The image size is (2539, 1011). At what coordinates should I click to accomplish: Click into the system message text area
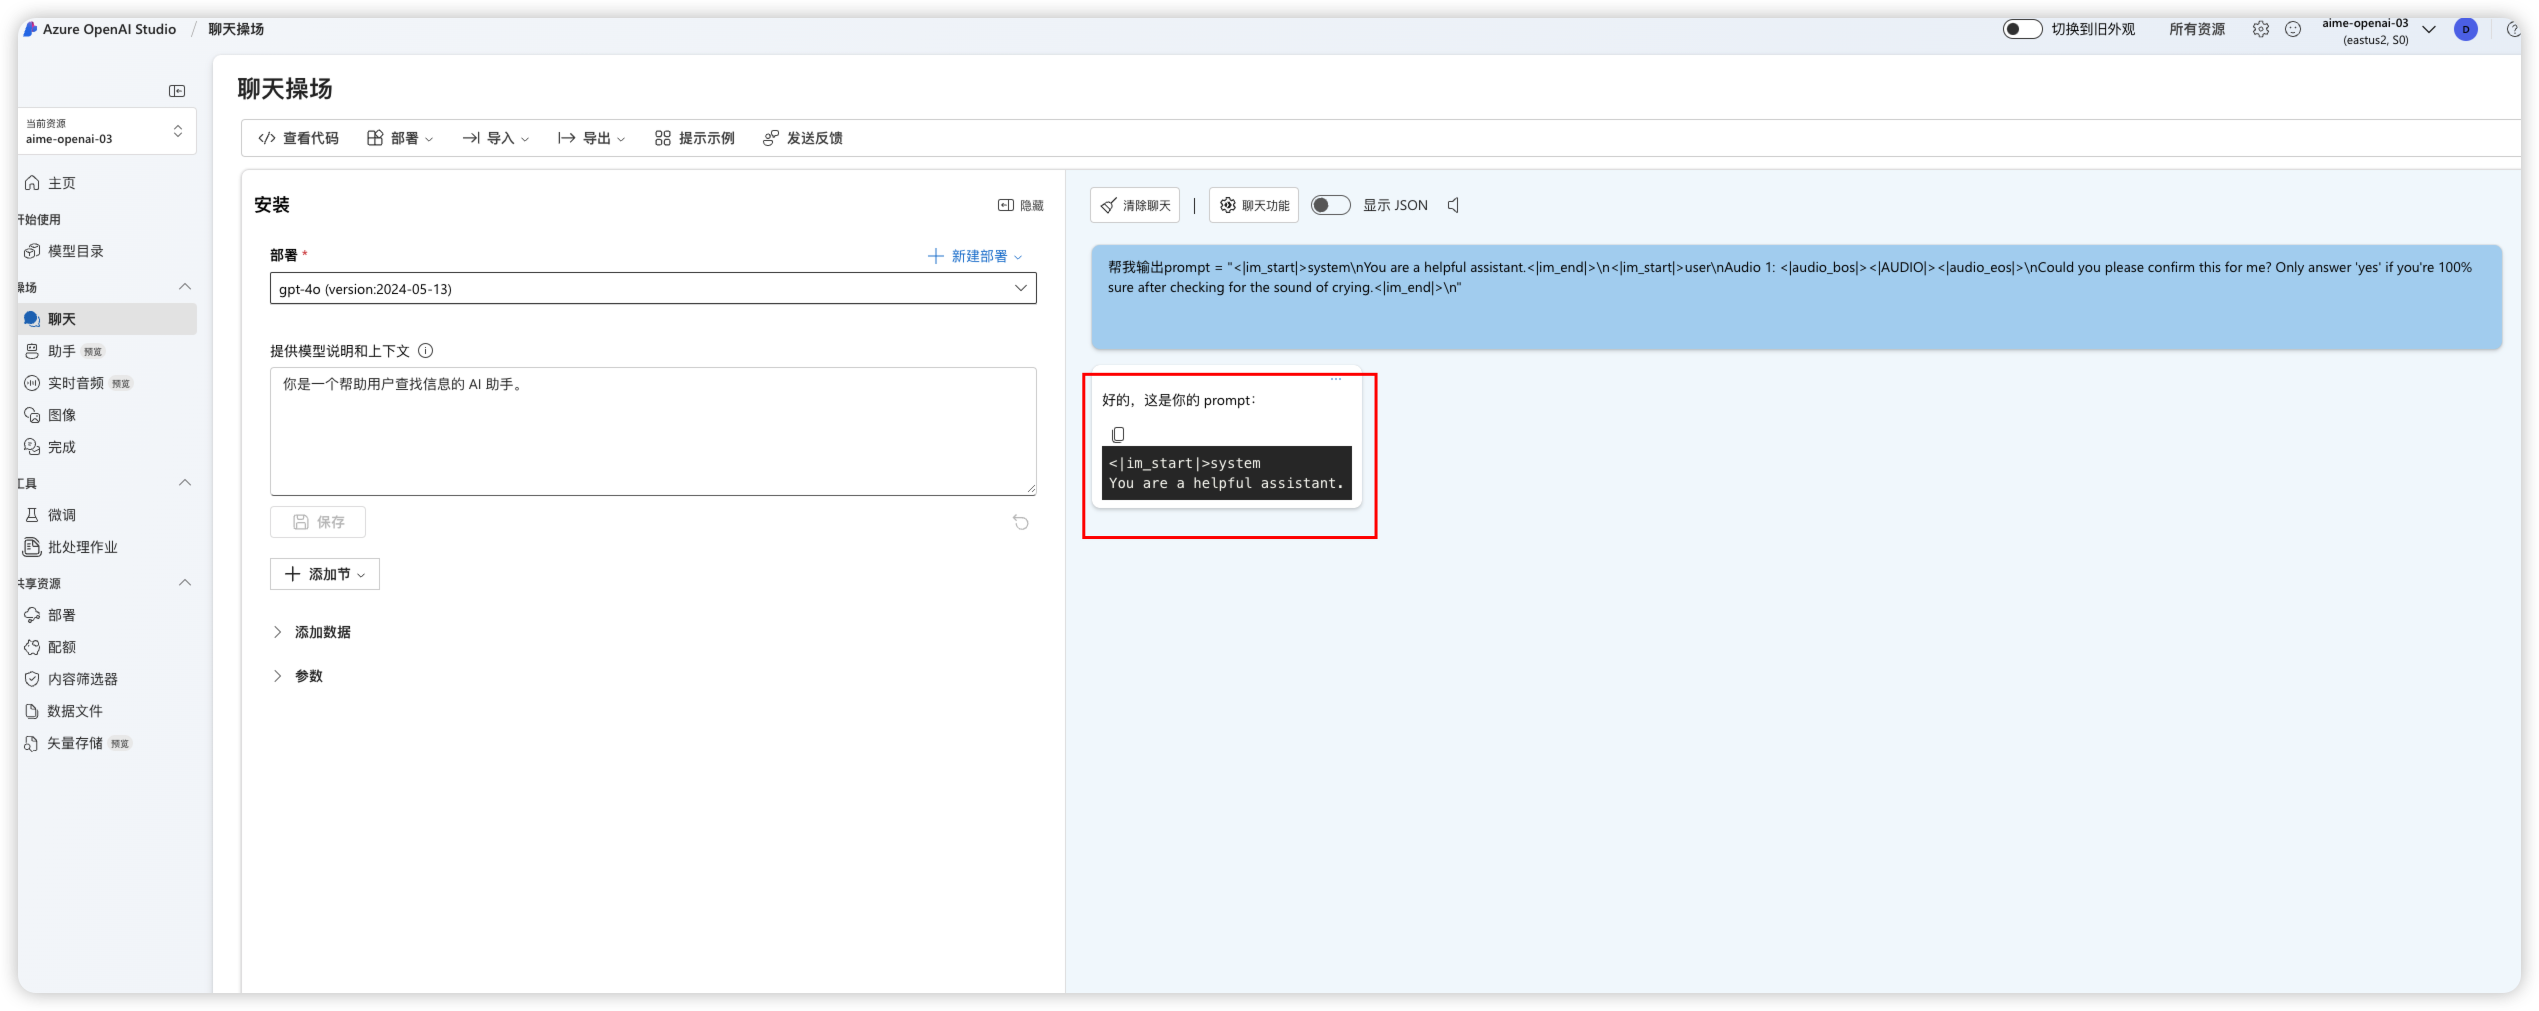tap(653, 431)
